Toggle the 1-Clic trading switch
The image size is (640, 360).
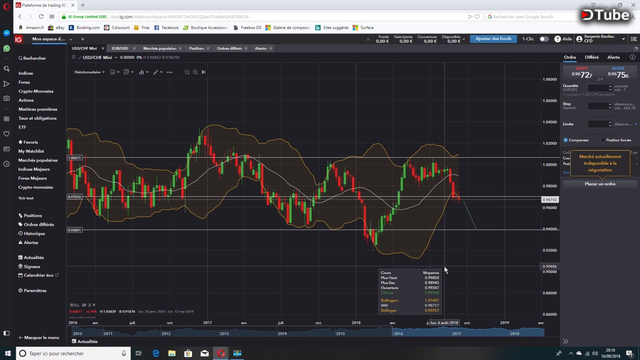click(x=544, y=39)
